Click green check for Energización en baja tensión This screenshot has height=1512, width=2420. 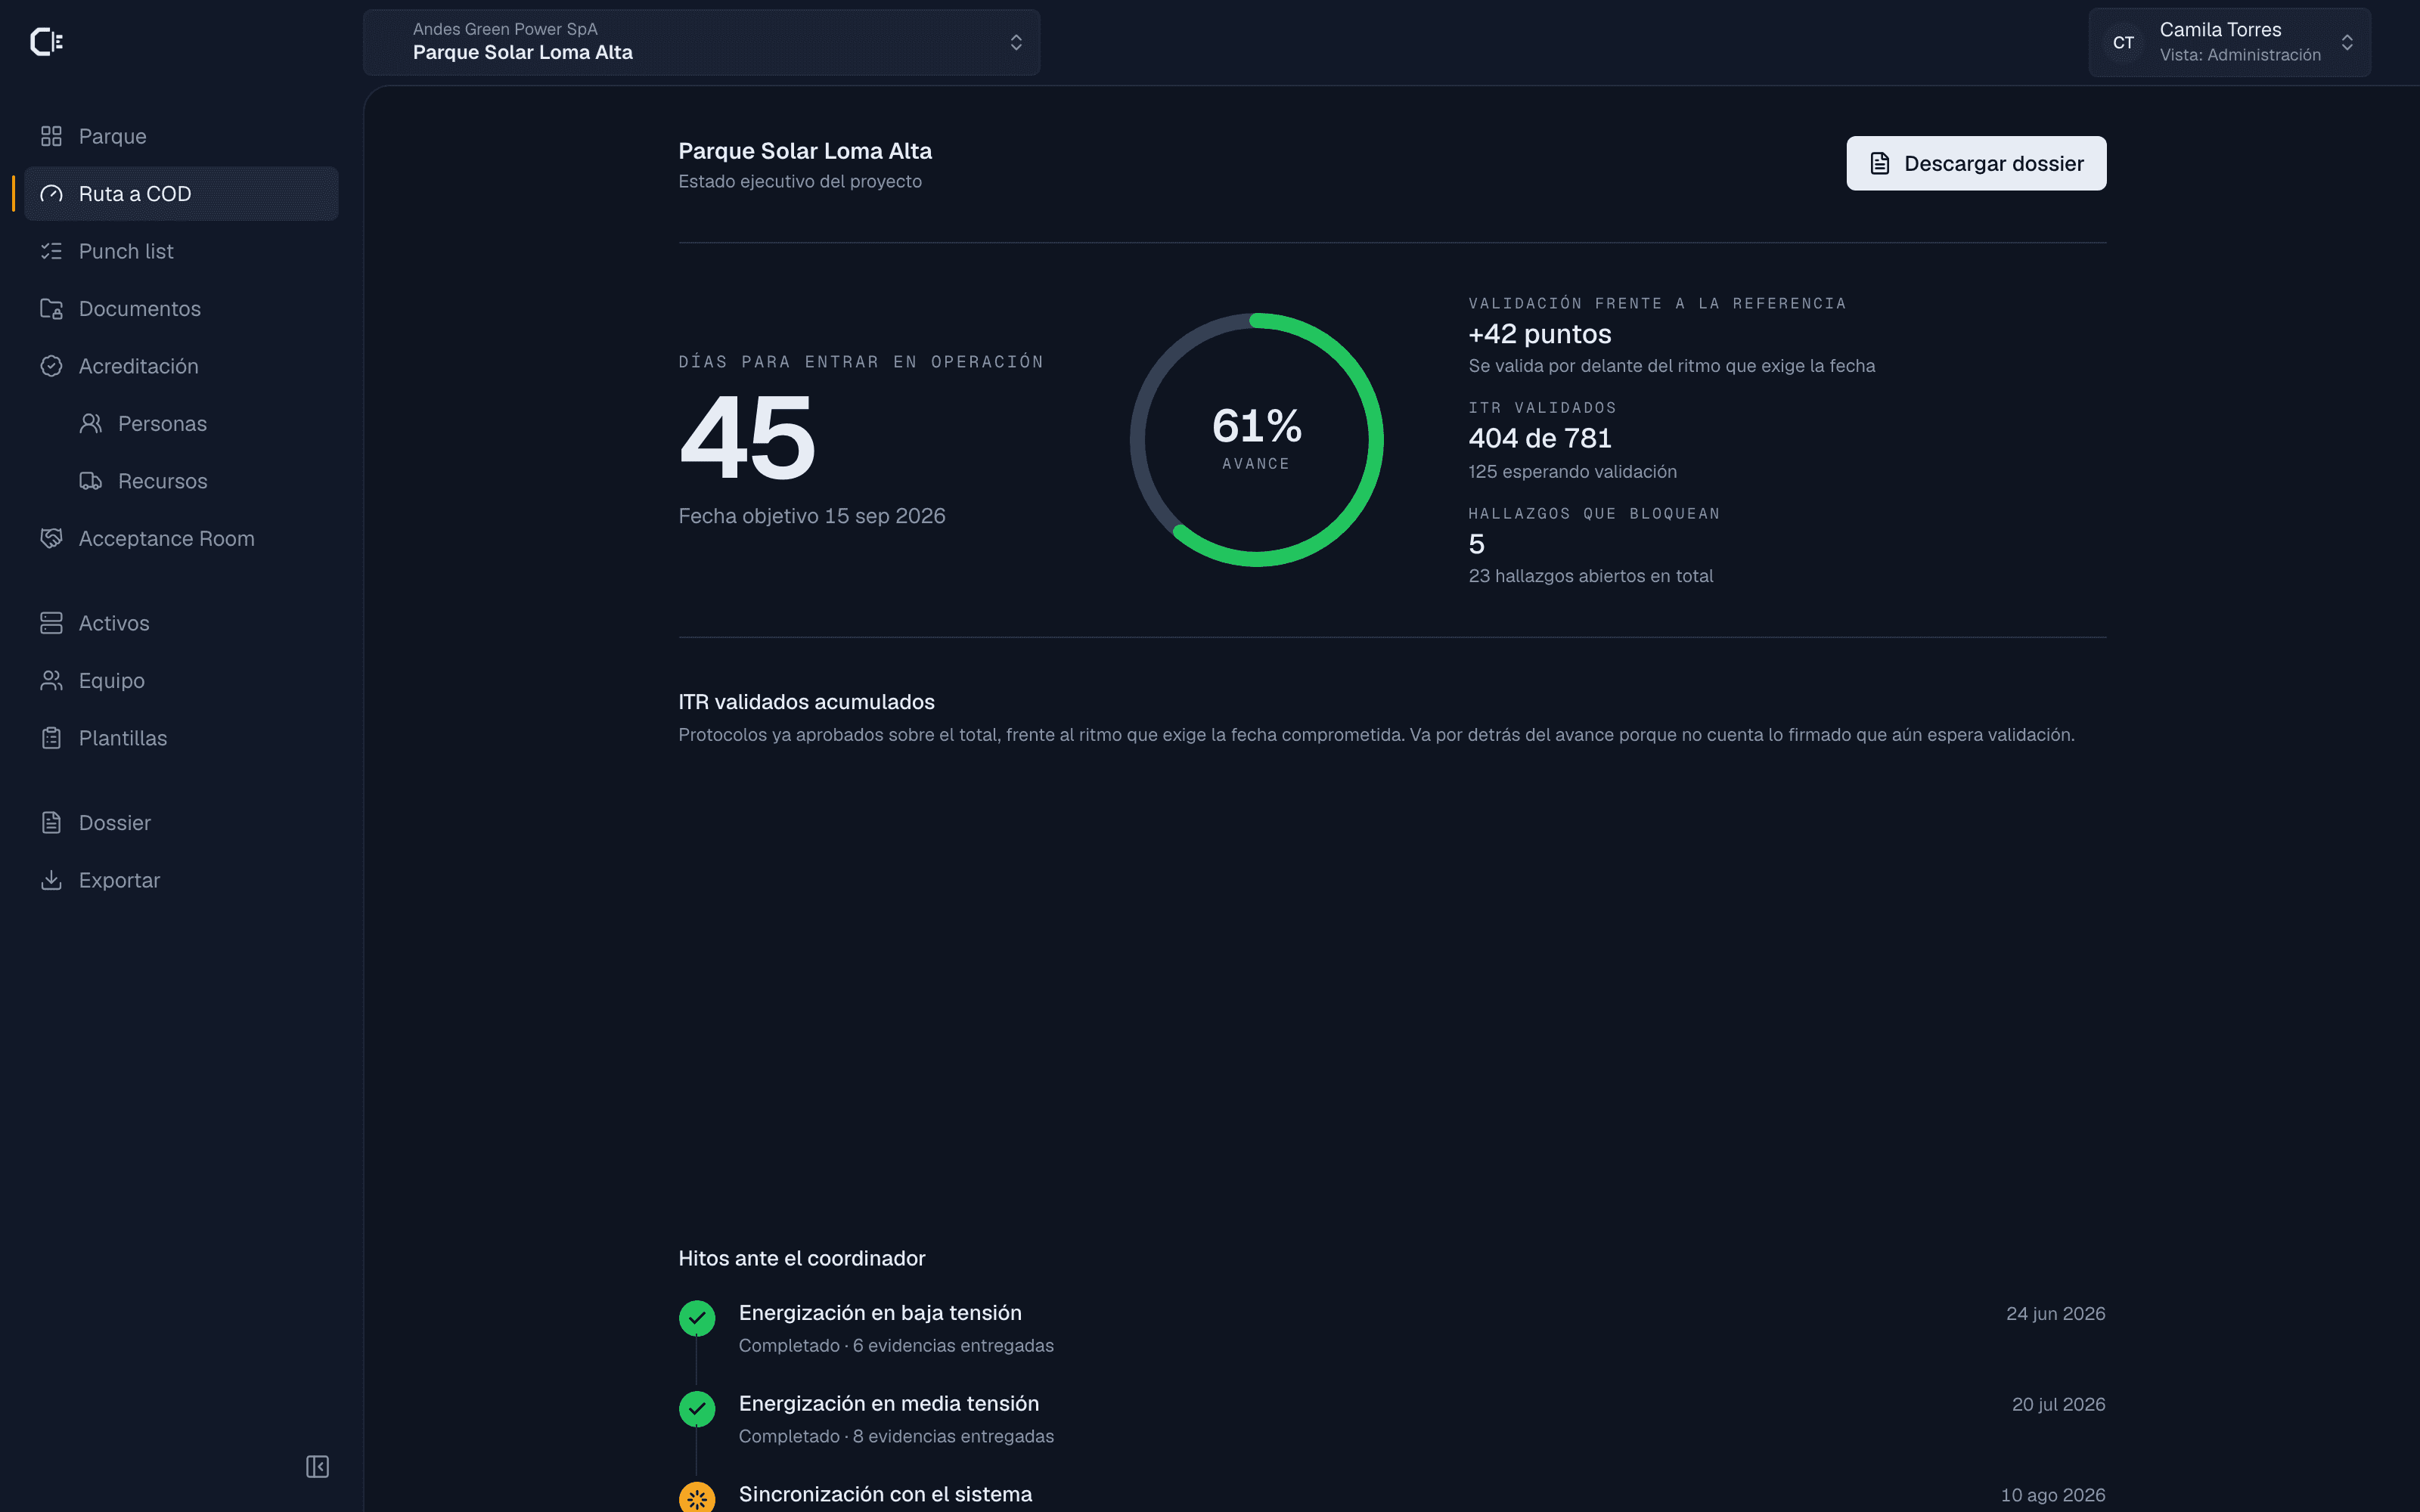697,1318
